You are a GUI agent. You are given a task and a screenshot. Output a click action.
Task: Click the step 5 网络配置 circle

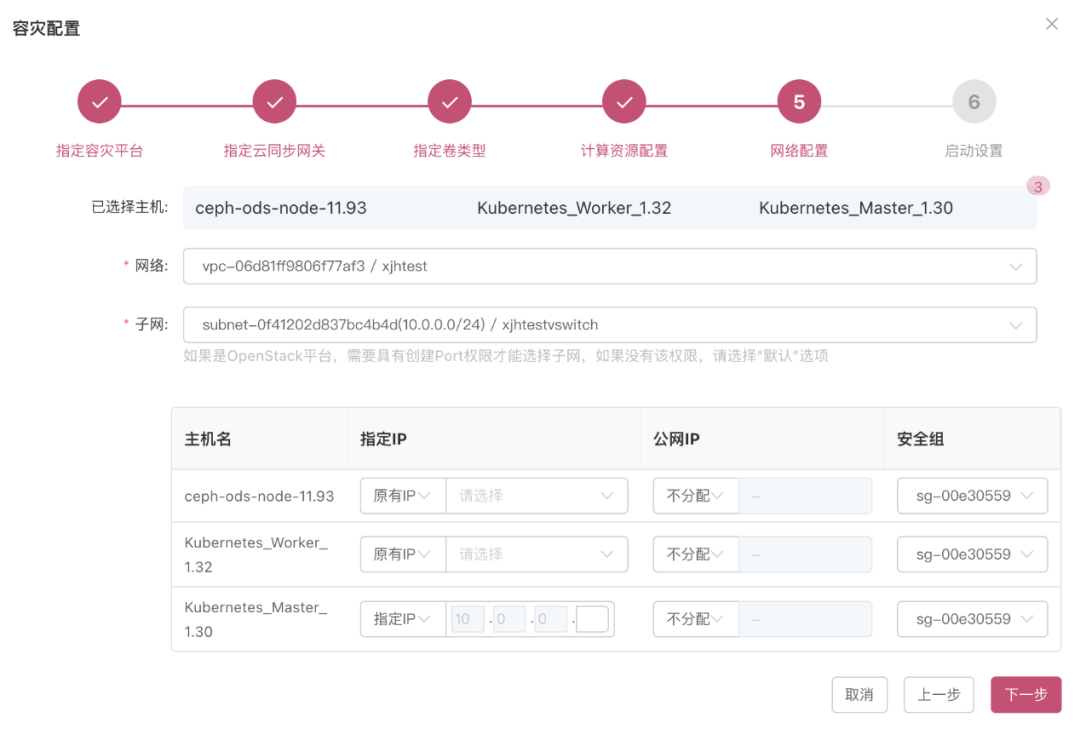[799, 102]
